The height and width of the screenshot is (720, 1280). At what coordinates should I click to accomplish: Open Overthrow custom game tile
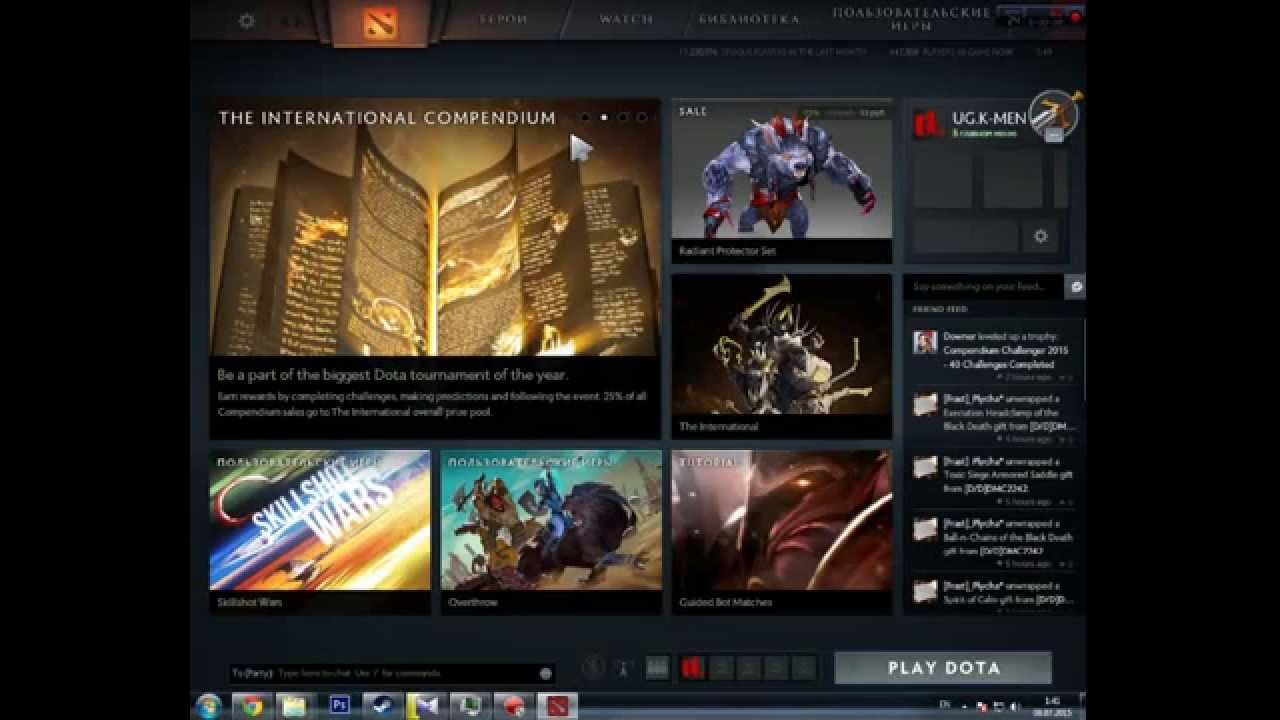click(551, 532)
